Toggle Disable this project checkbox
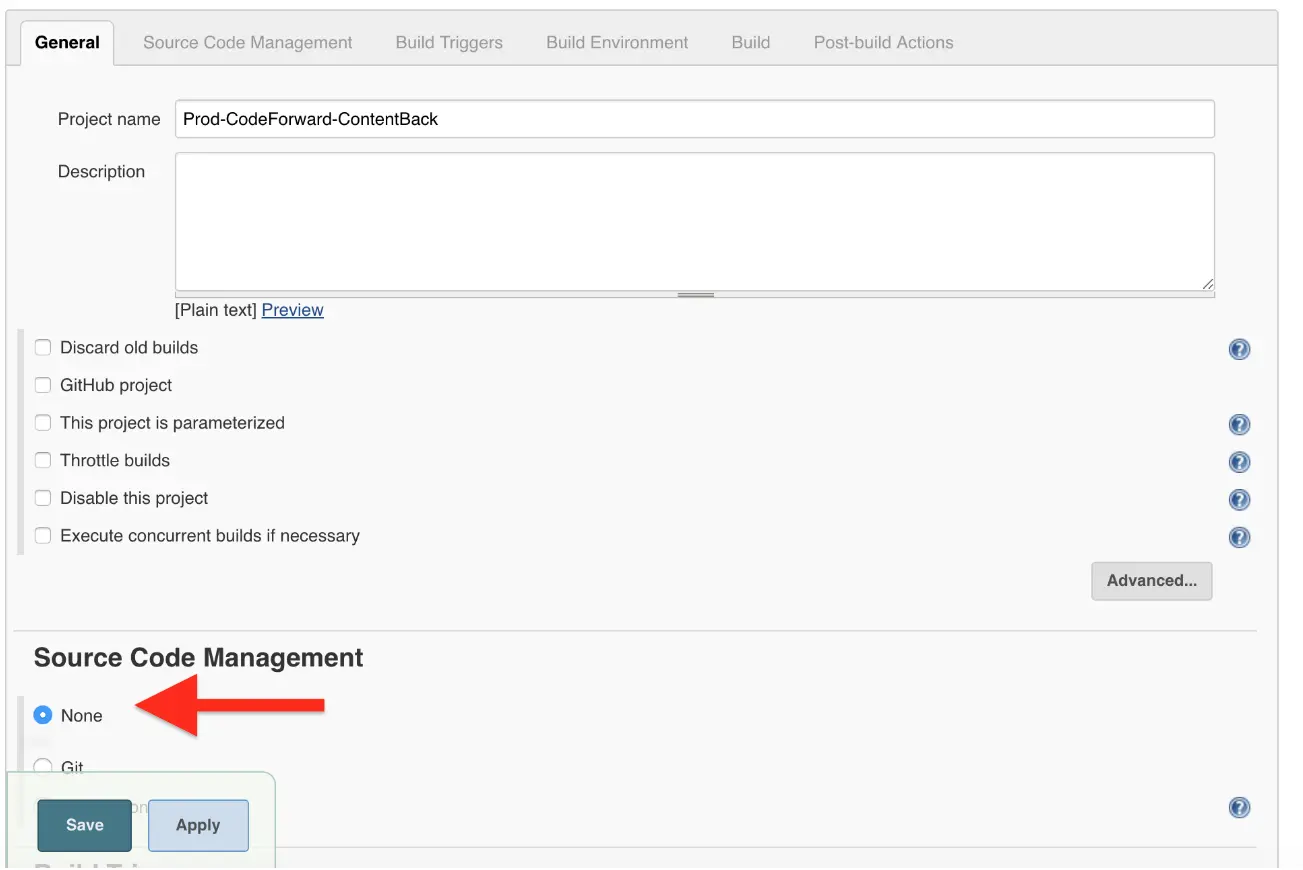The width and height of the screenshot is (1303, 870). [43, 498]
